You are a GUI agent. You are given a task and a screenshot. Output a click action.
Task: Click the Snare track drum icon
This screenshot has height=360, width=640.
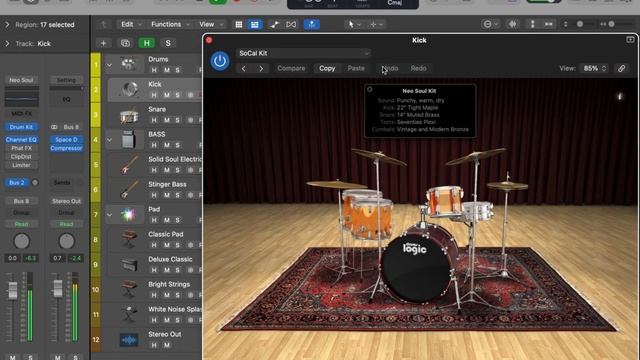[129, 115]
